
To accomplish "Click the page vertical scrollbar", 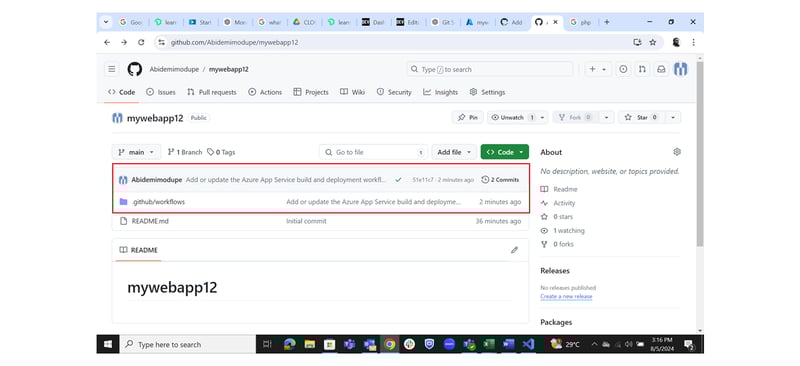I will point(700,153).
